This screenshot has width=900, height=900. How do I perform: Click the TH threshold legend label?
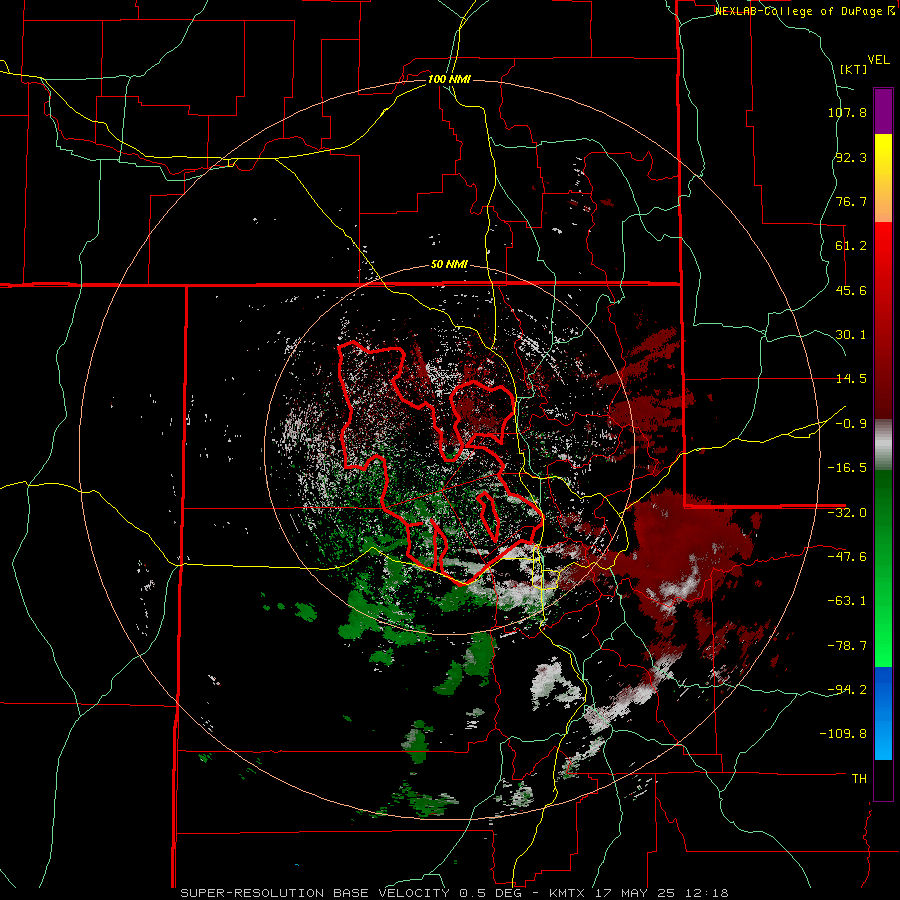[859, 779]
